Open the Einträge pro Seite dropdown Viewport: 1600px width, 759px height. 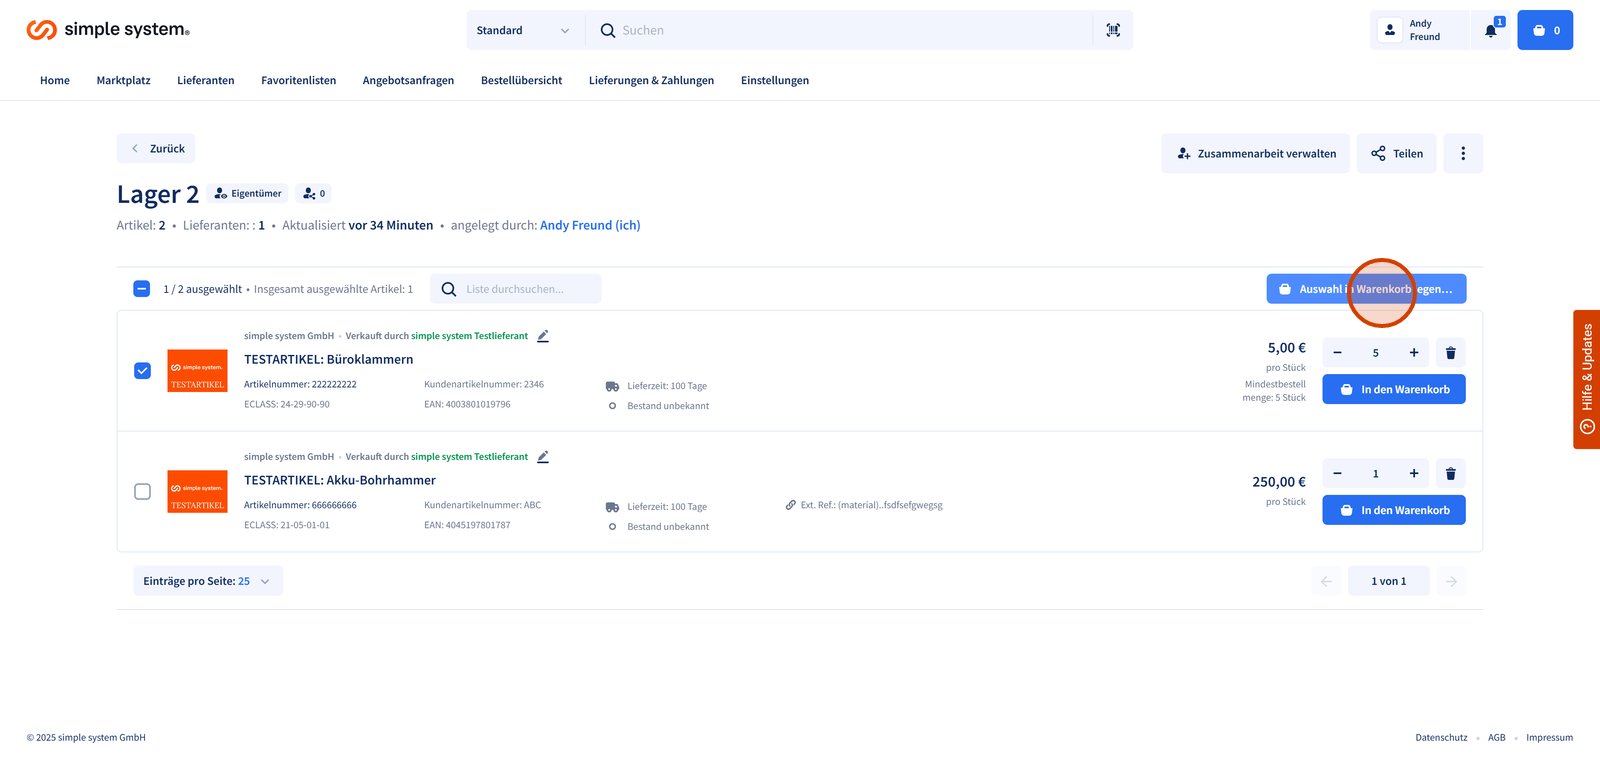pyautogui.click(x=208, y=581)
